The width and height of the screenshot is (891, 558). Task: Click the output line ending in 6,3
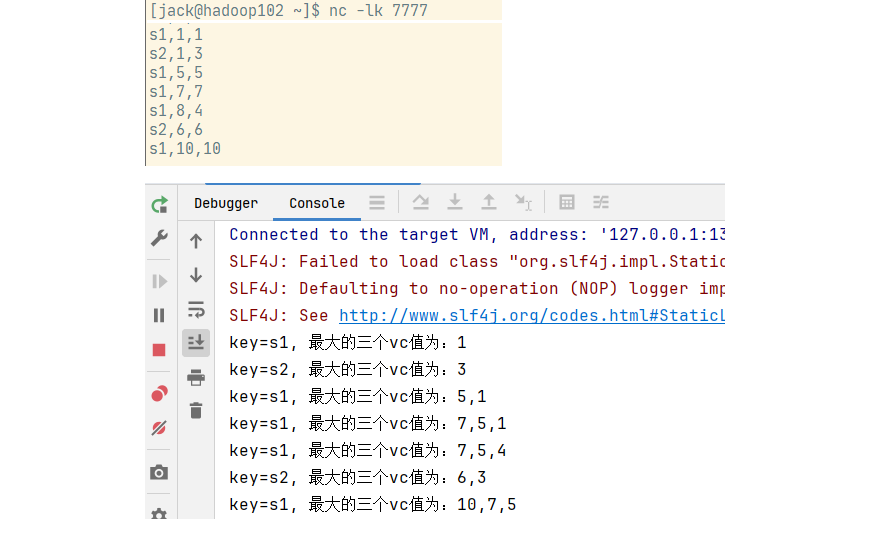point(358,477)
